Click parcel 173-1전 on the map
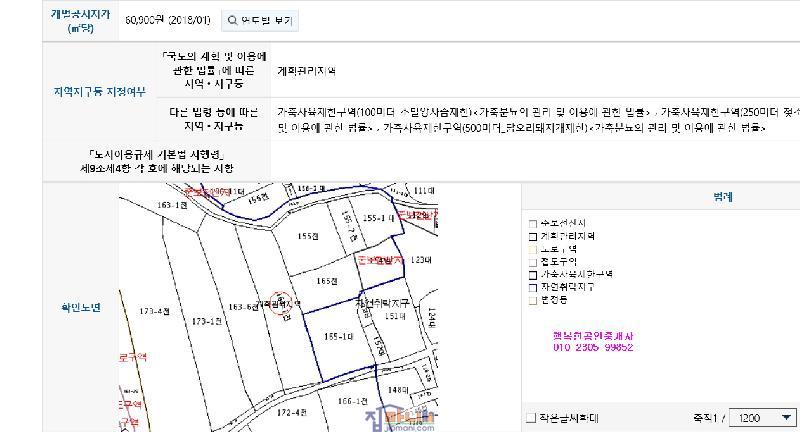Image resolution: width=800 pixels, height=432 pixels. click(205, 321)
